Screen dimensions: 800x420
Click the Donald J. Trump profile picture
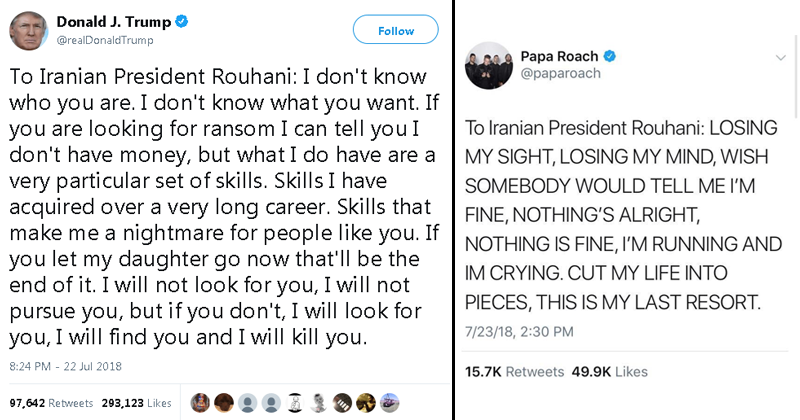(28, 31)
